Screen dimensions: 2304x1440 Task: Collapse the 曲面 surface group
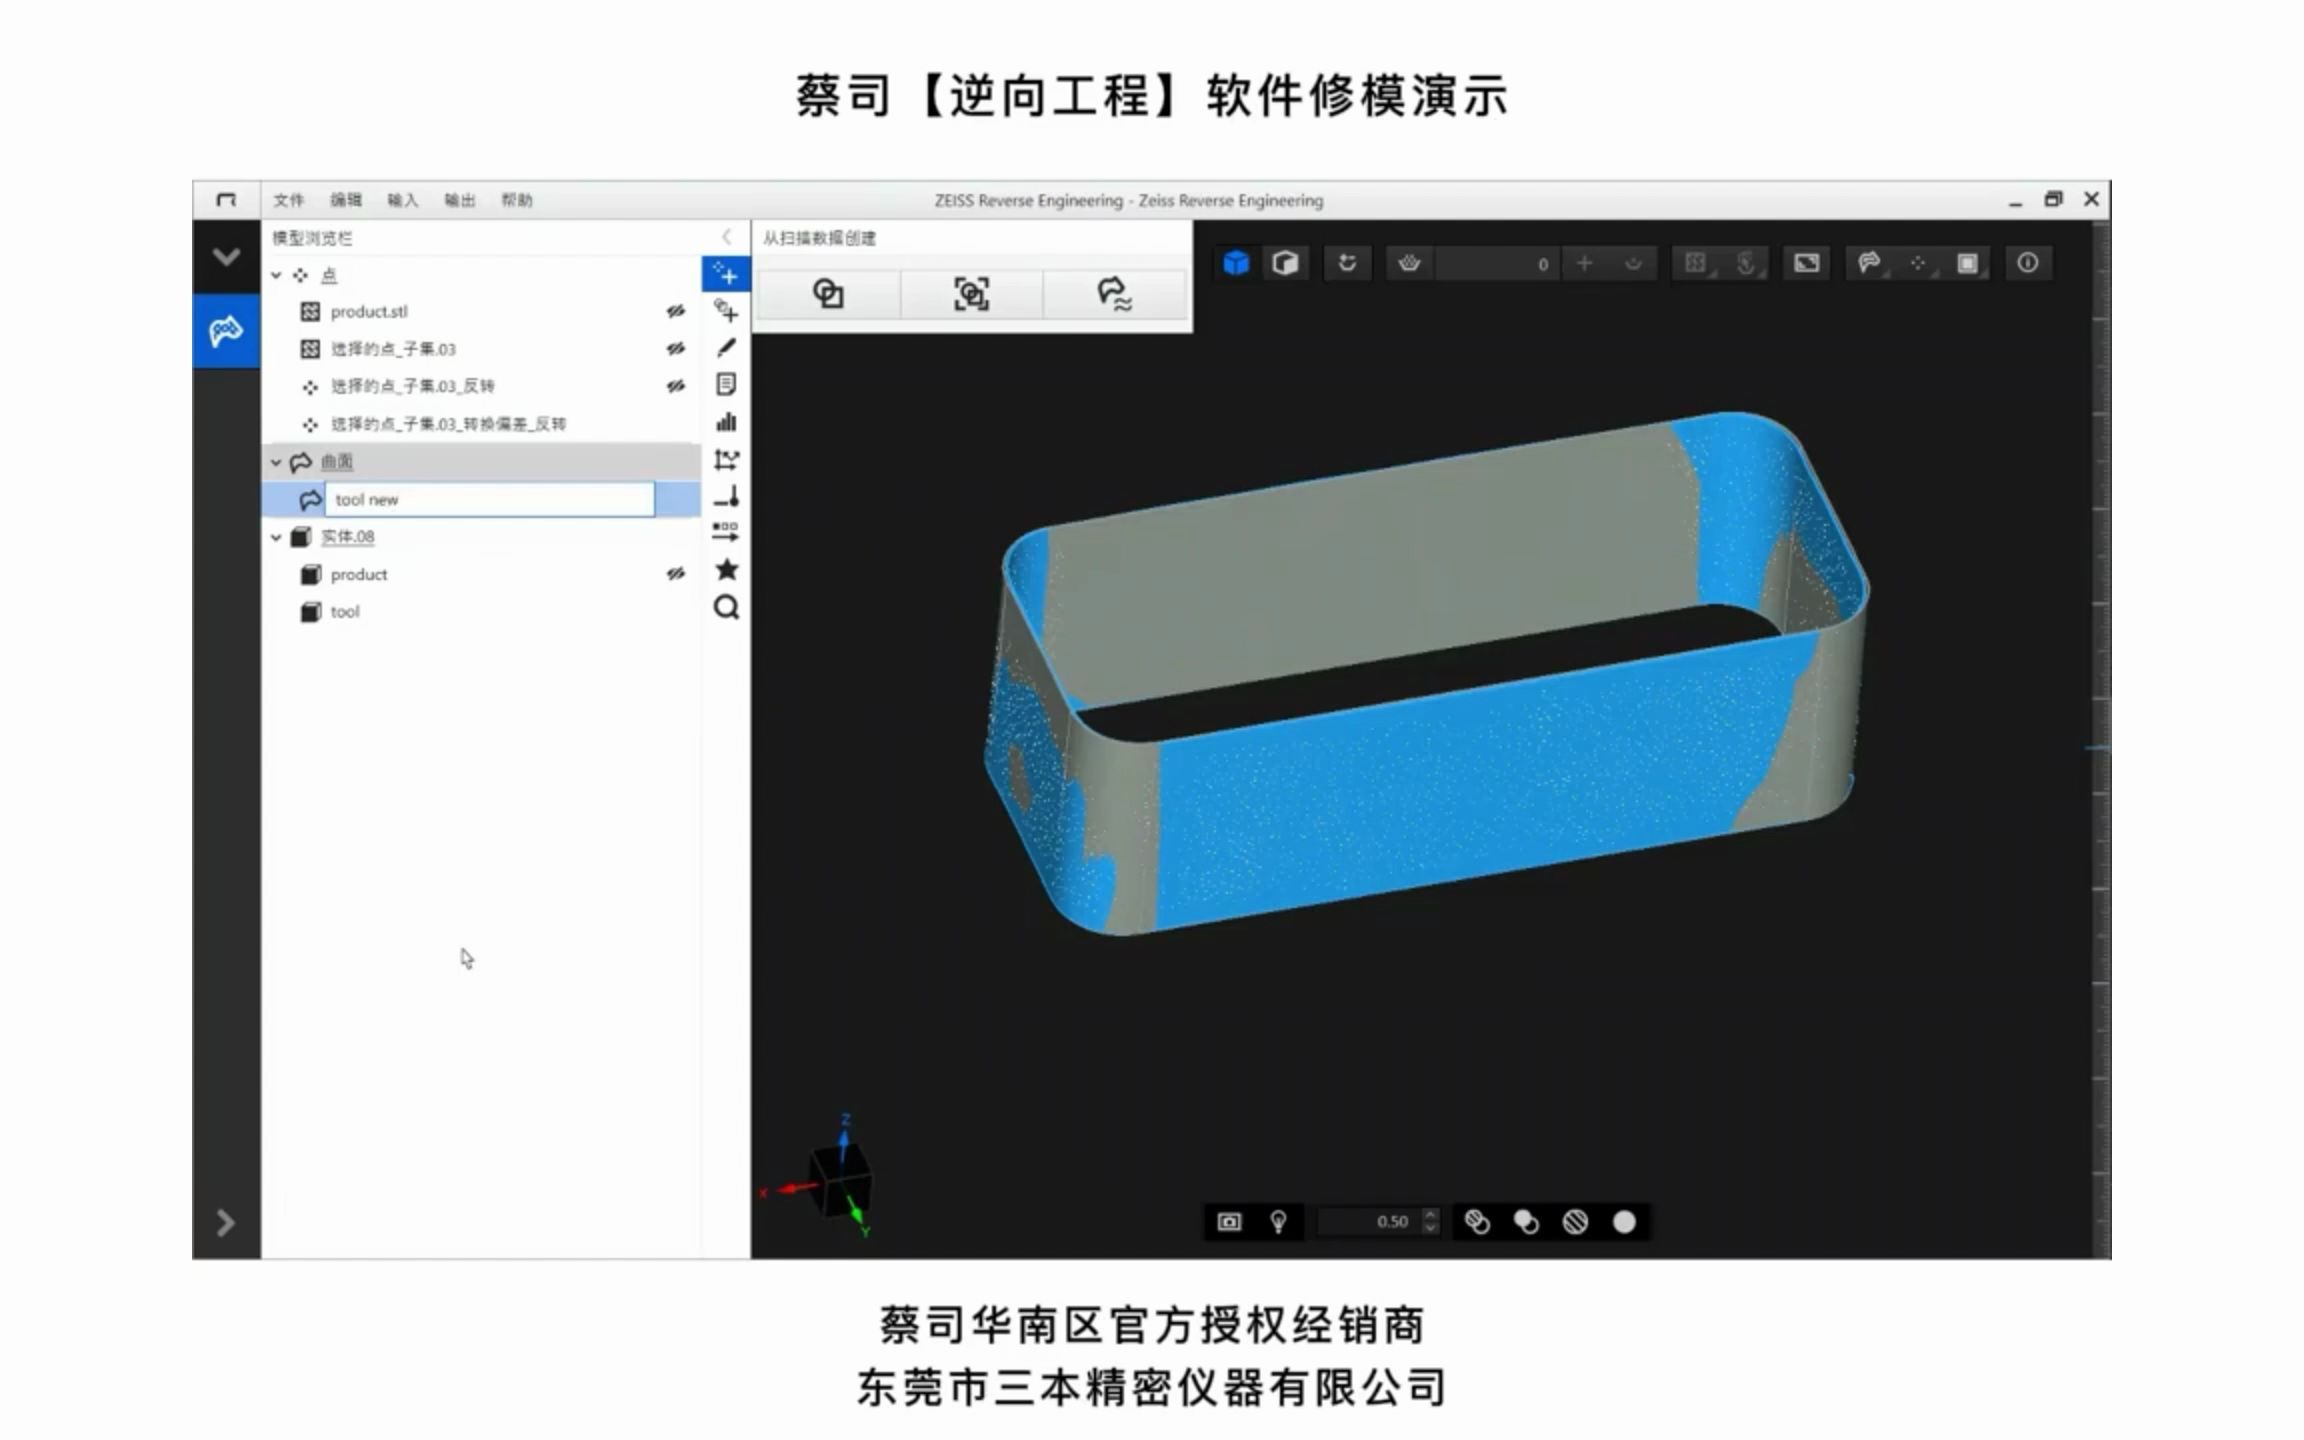(277, 461)
